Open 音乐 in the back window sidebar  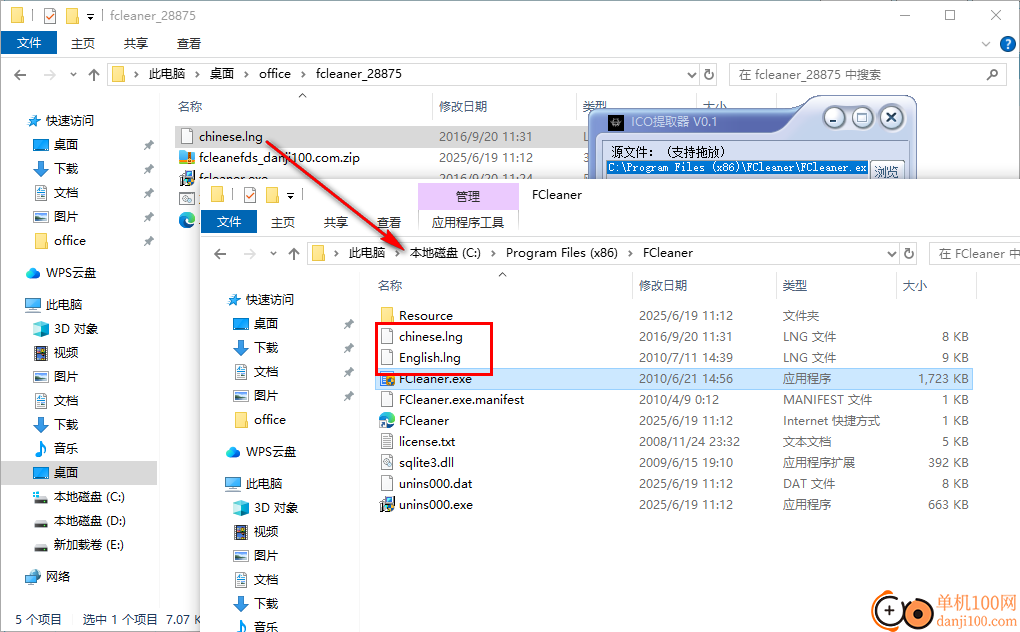[66, 449]
